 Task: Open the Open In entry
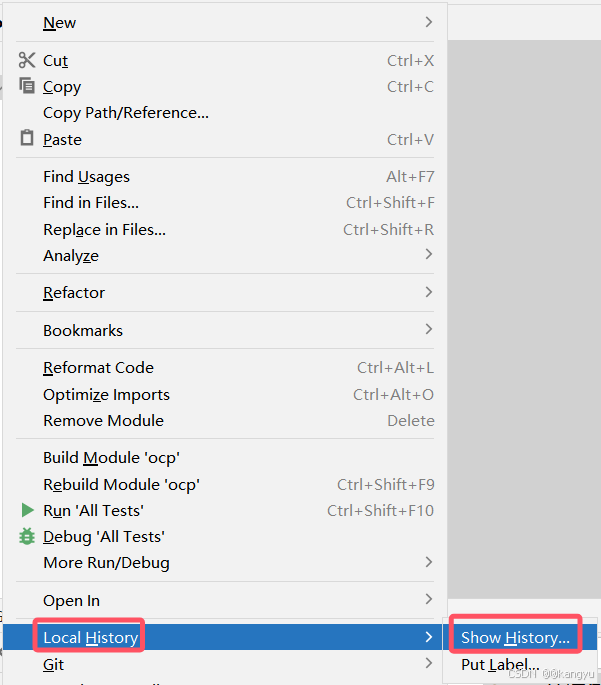tap(225, 601)
